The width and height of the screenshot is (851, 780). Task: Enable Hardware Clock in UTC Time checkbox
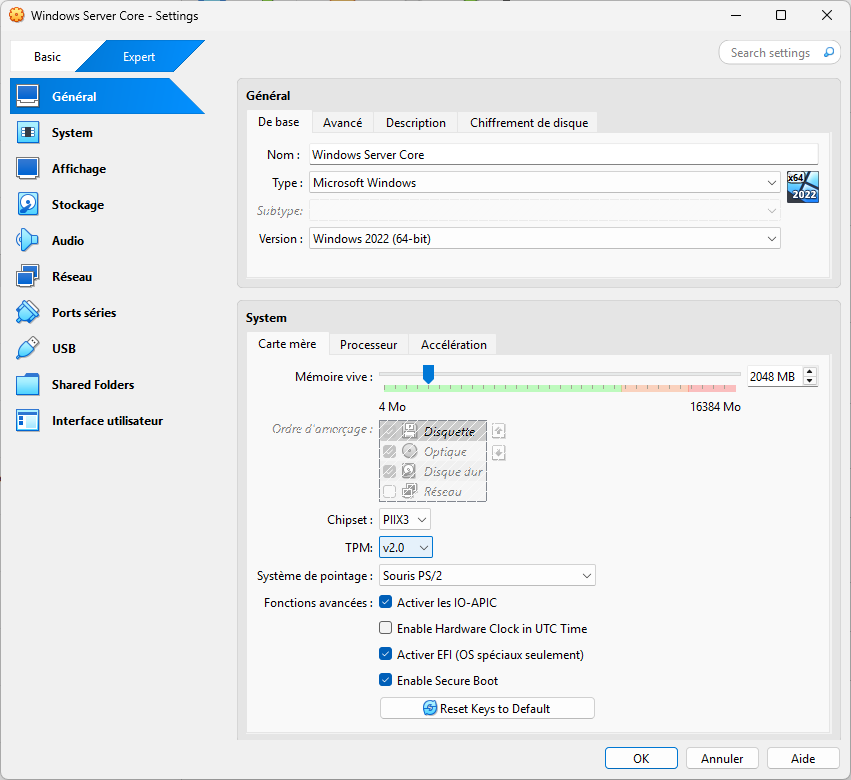(x=385, y=628)
